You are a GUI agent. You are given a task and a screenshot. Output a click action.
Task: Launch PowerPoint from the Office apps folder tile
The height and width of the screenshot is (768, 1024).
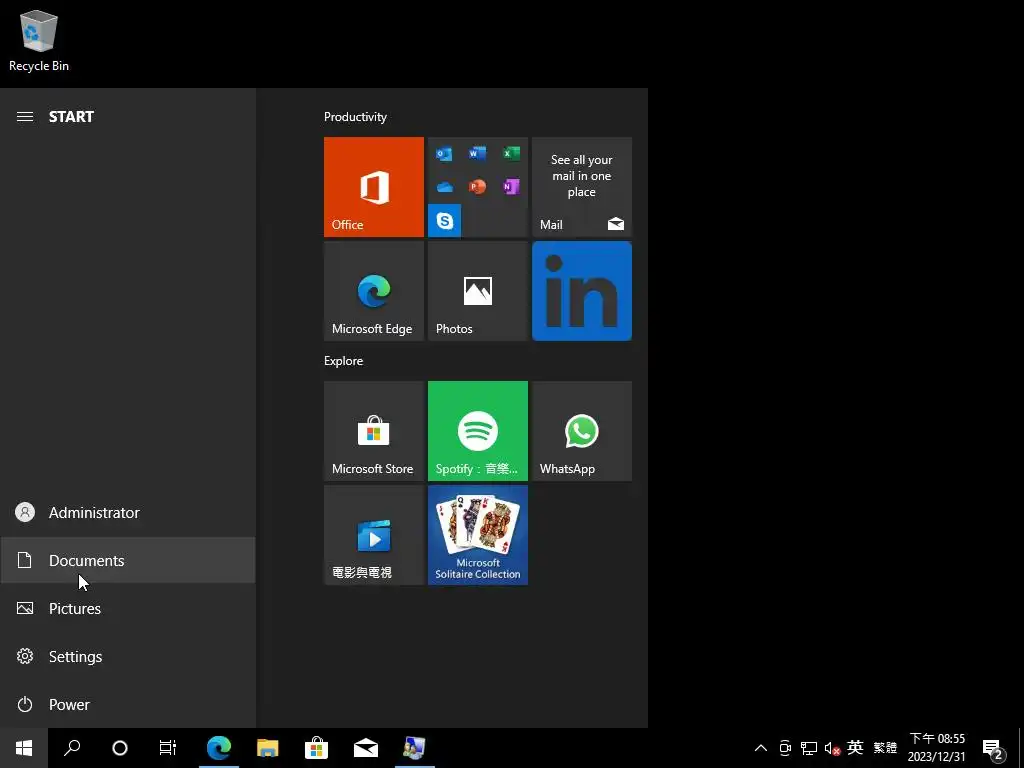[477, 187]
